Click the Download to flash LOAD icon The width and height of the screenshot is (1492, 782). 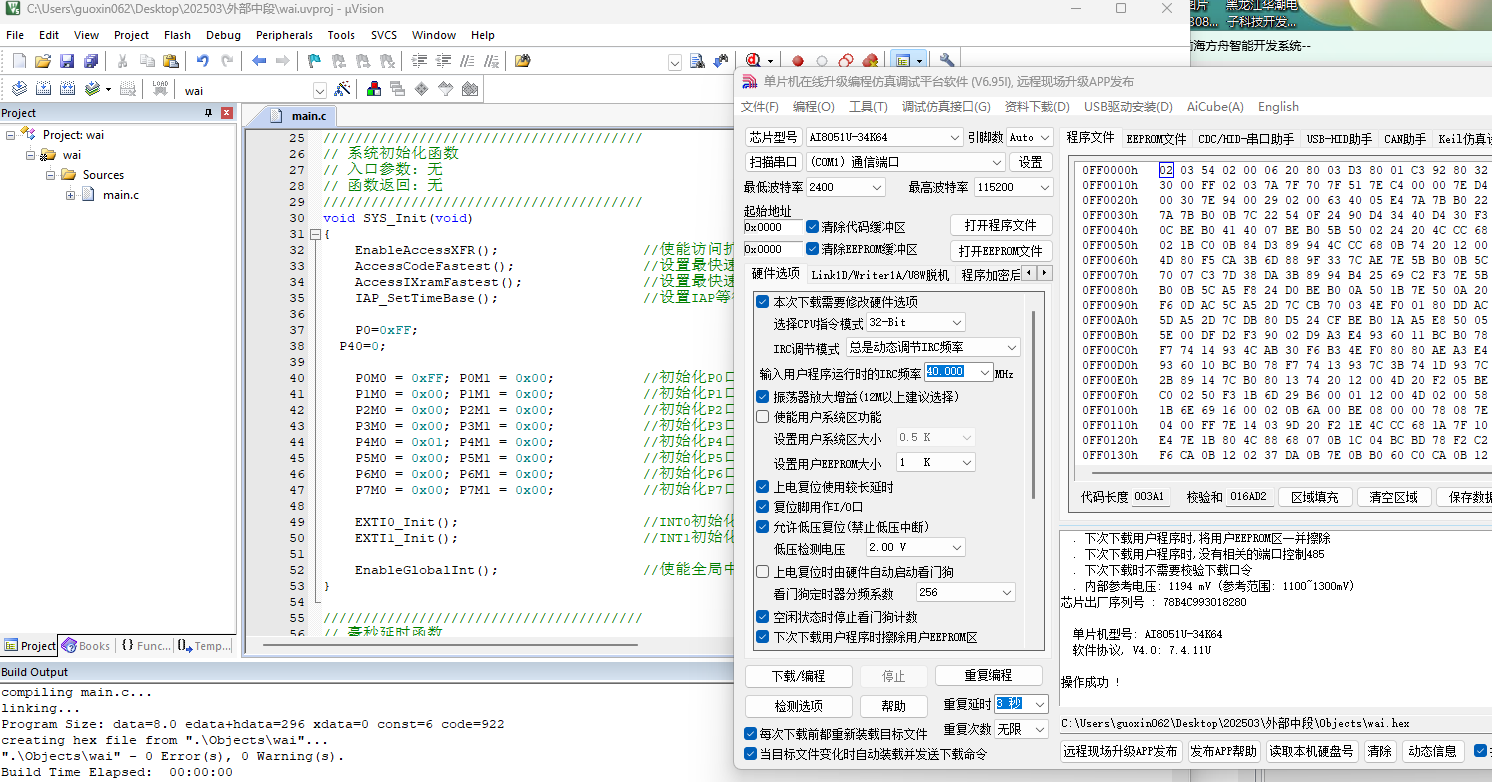pos(159,89)
